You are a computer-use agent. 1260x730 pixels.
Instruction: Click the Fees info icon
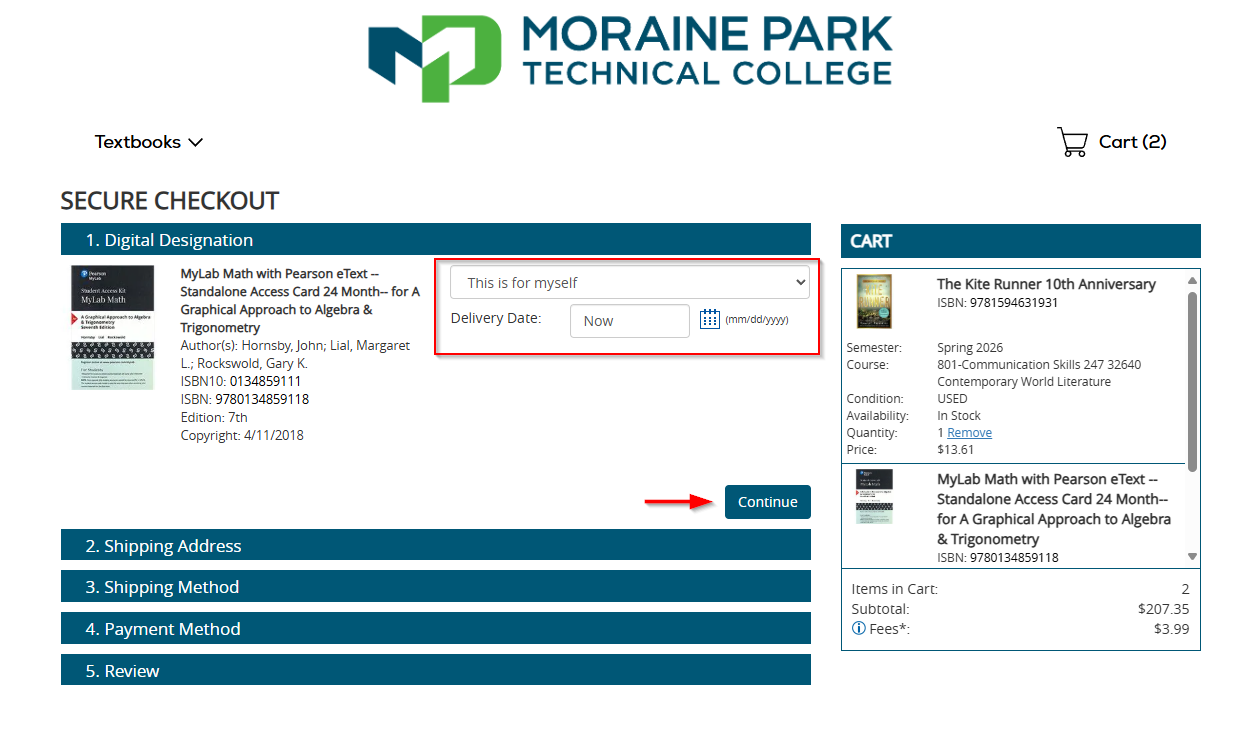[858, 629]
